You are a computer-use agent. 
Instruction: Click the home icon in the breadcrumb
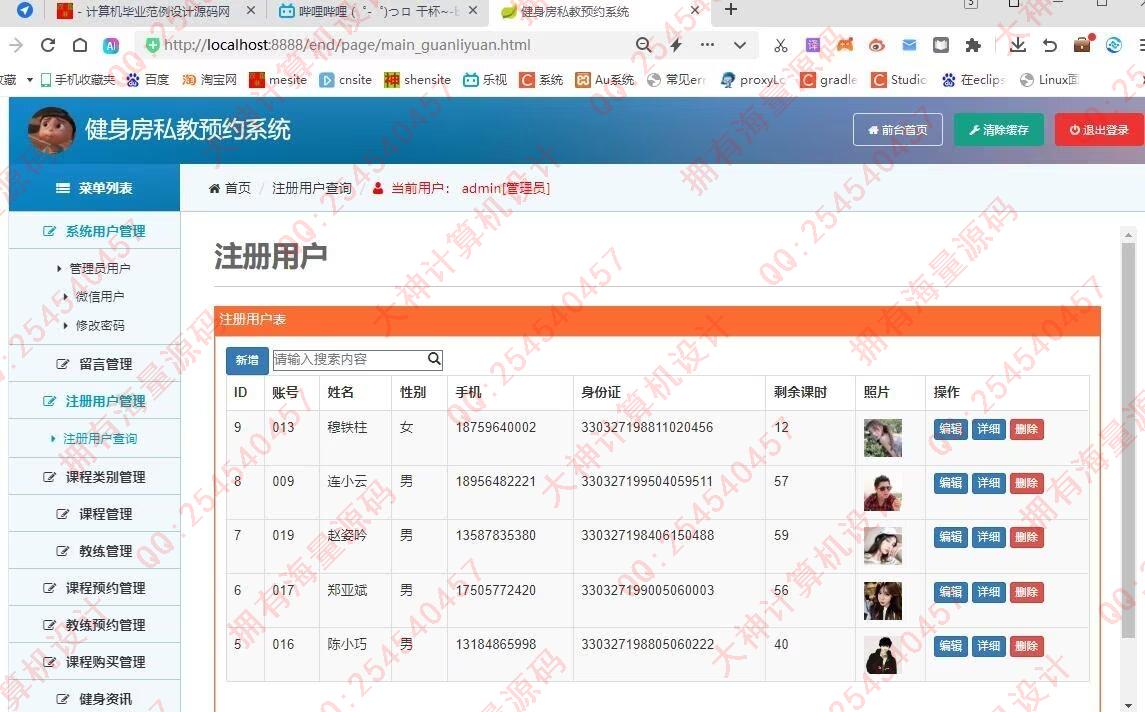click(x=214, y=188)
